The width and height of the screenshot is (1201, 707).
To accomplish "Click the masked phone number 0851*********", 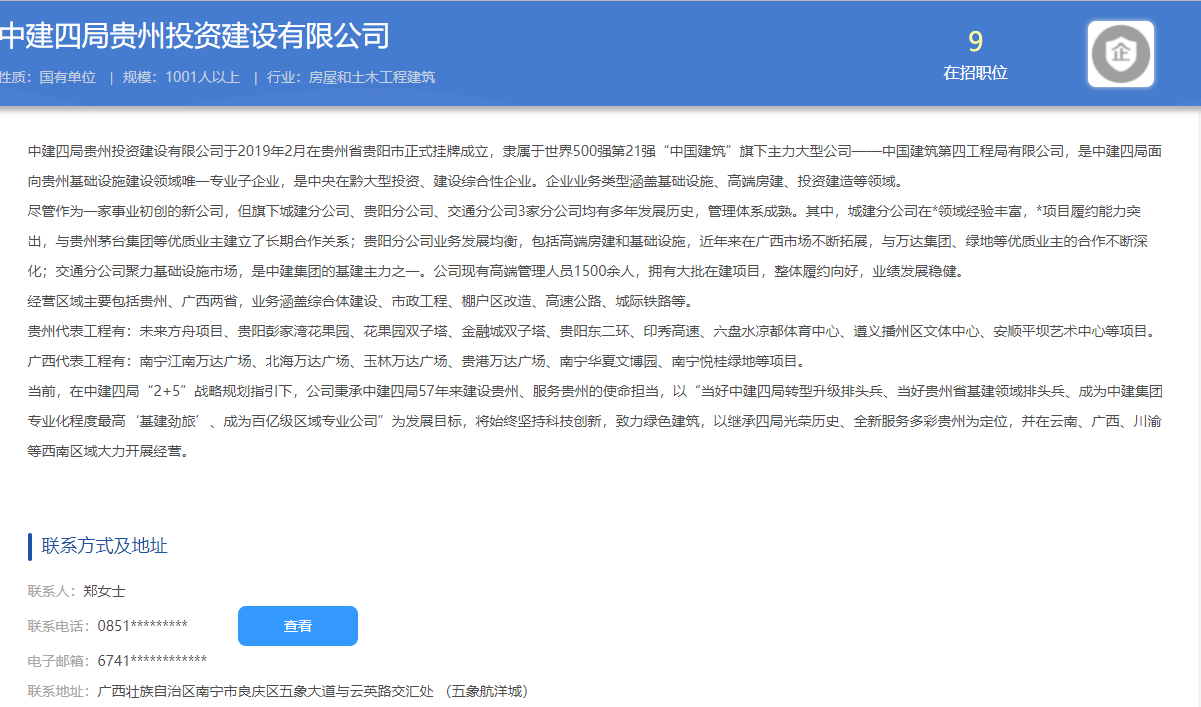I will 143,626.
